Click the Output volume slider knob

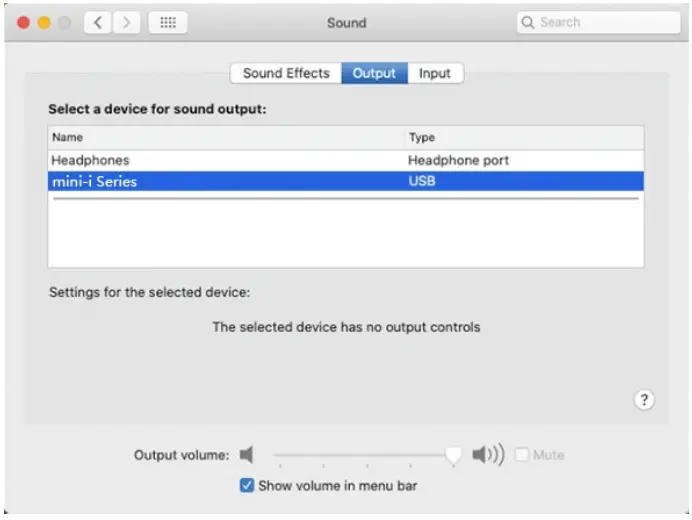(x=454, y=455)
